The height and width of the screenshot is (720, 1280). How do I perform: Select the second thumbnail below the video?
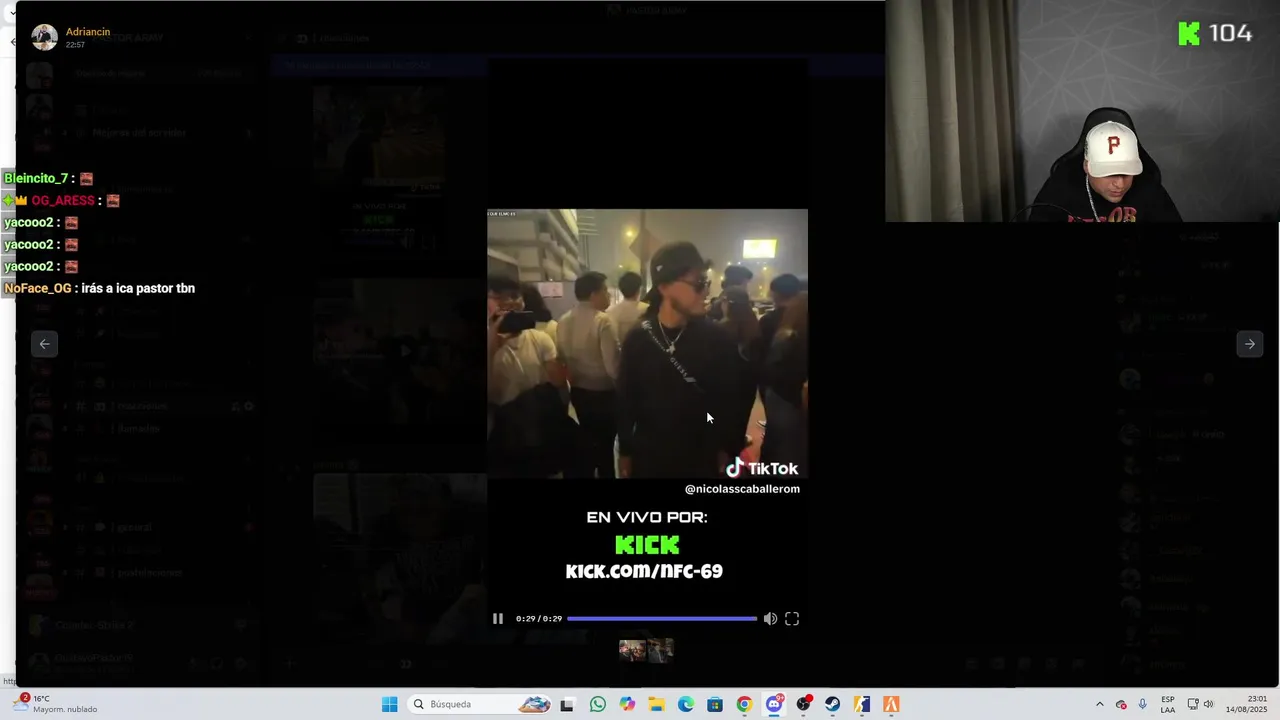tap(661, 651)
